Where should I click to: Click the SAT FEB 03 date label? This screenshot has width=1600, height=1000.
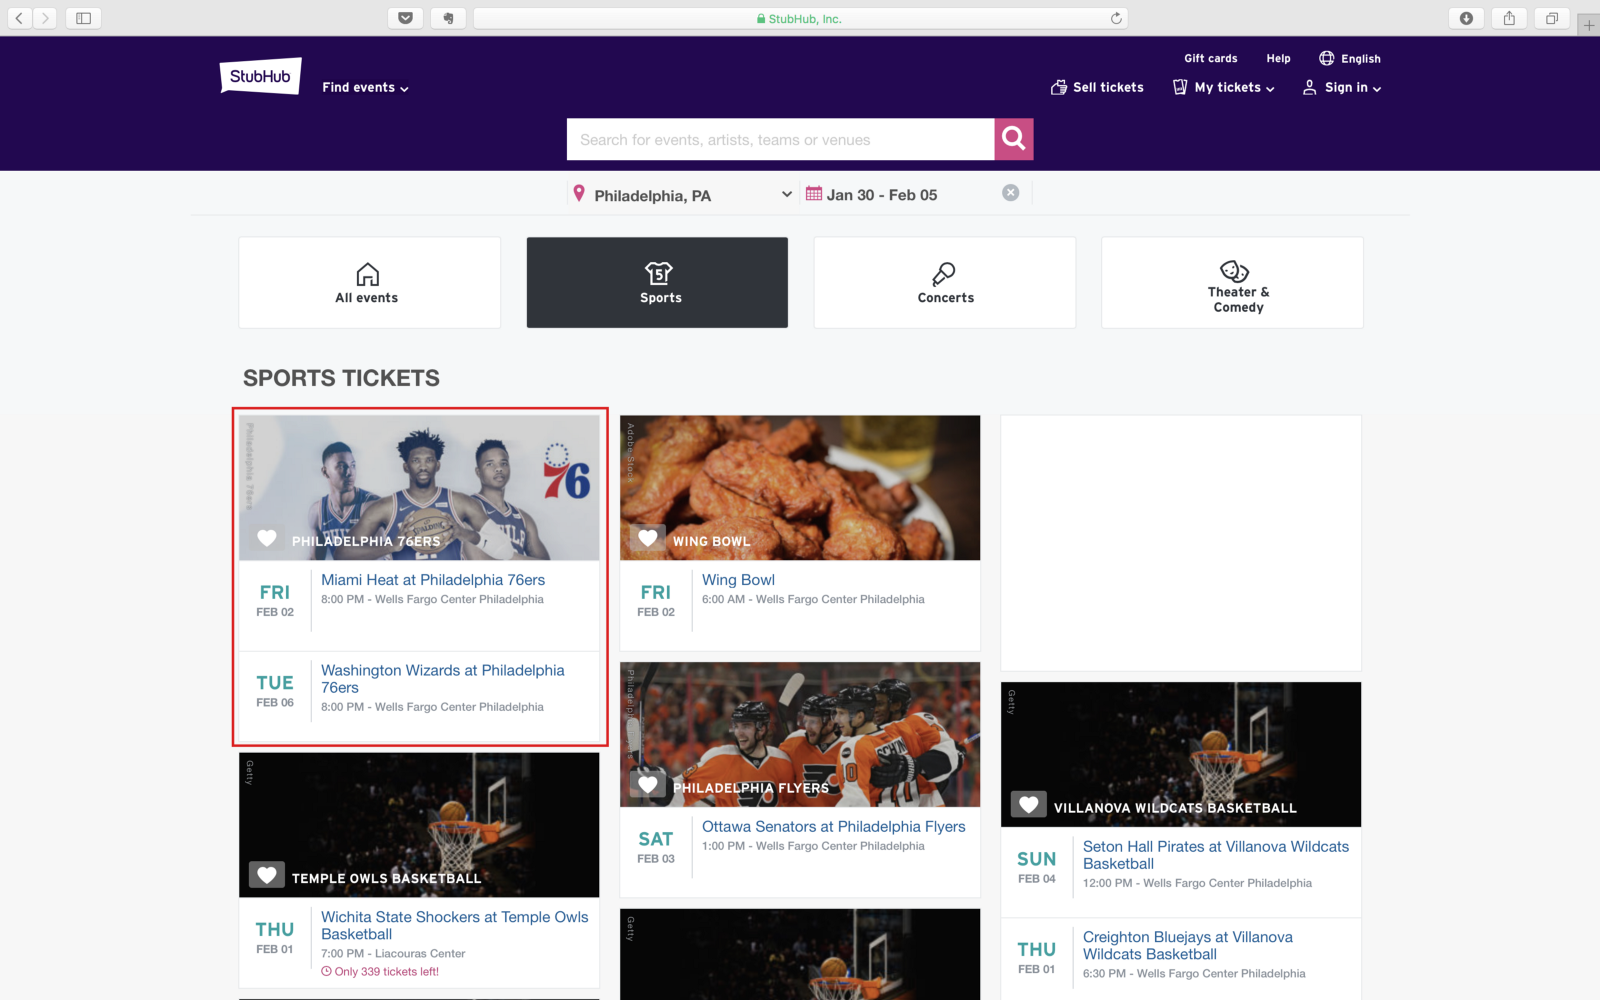[656, 847]
